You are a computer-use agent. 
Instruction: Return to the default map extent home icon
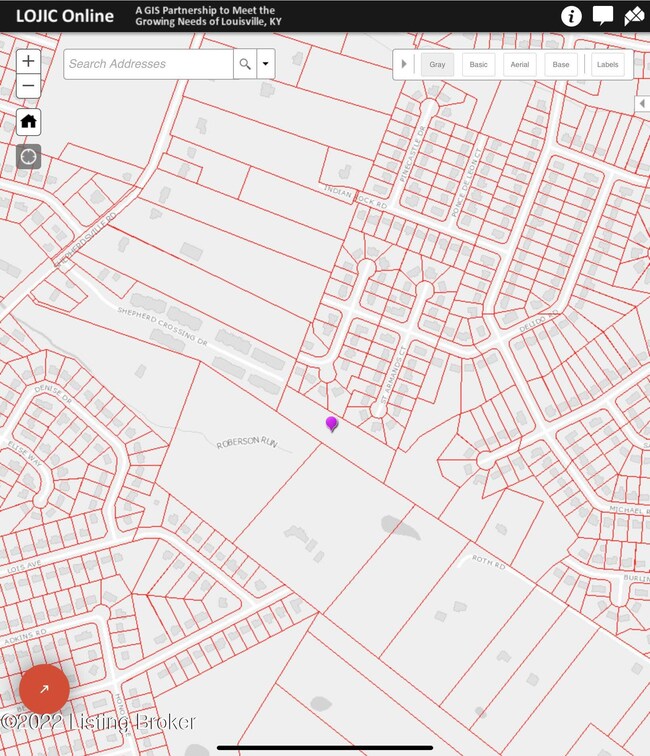coord(28,122)
